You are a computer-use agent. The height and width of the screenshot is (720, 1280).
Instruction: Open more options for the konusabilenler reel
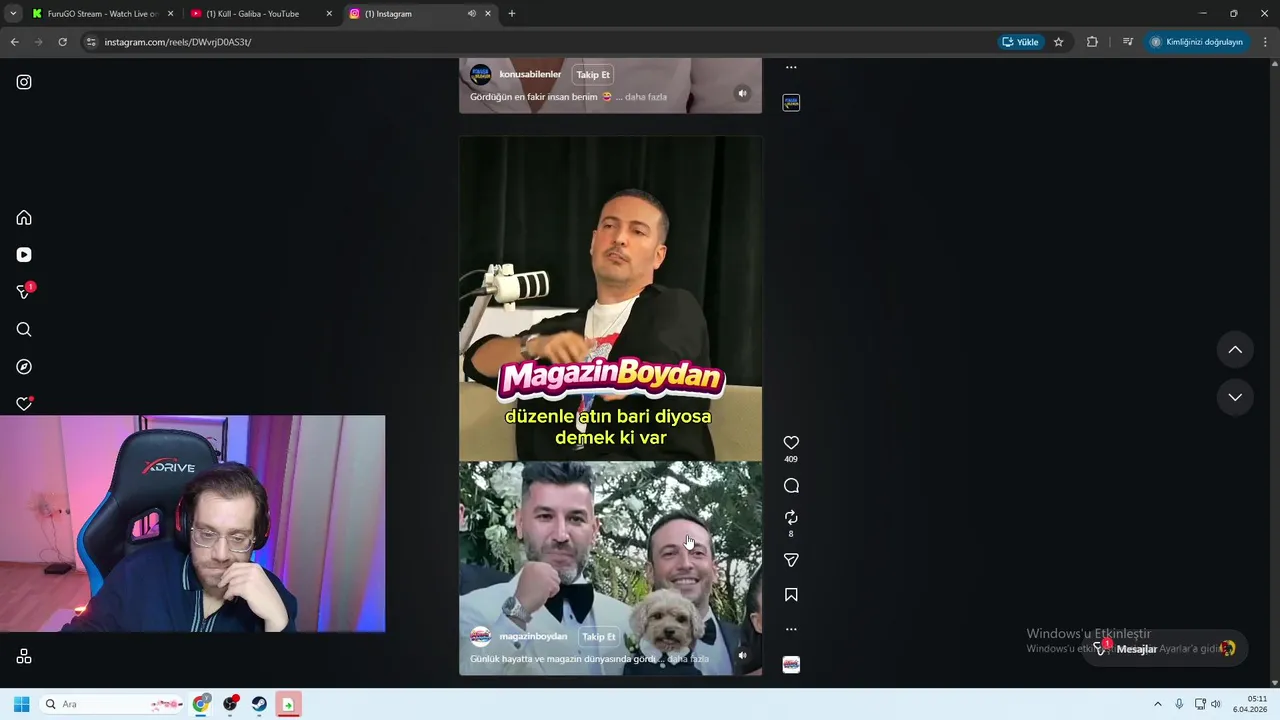791,68
